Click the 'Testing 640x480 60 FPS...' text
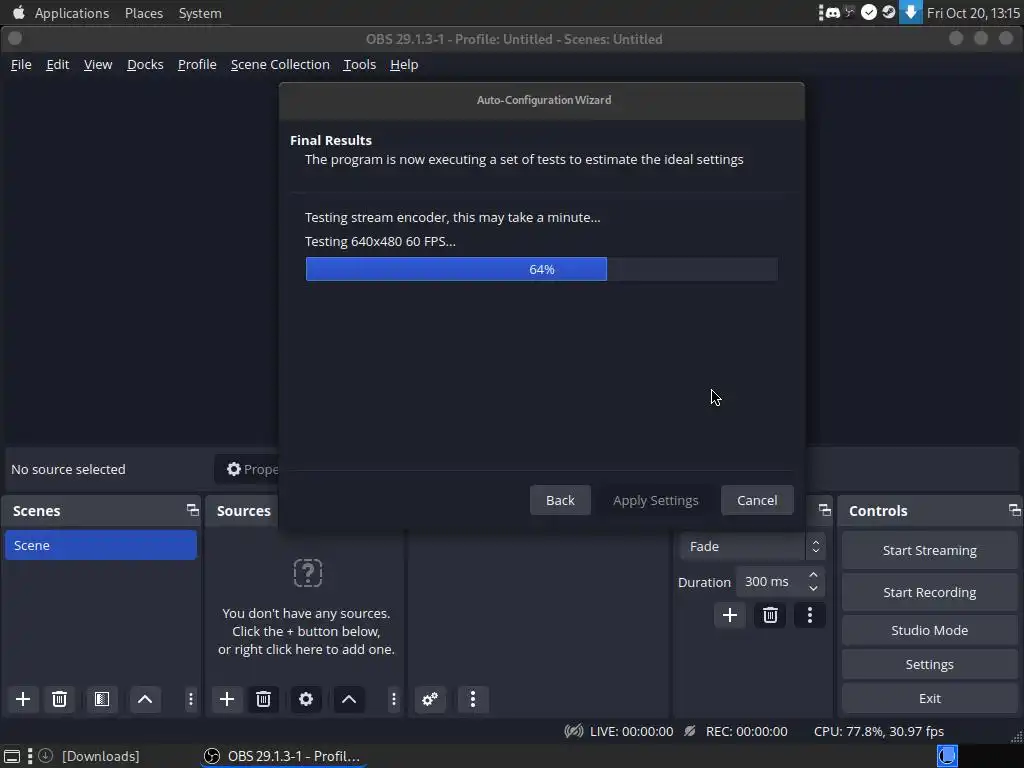Screen dimensions: 1024x768 [380, 242]
